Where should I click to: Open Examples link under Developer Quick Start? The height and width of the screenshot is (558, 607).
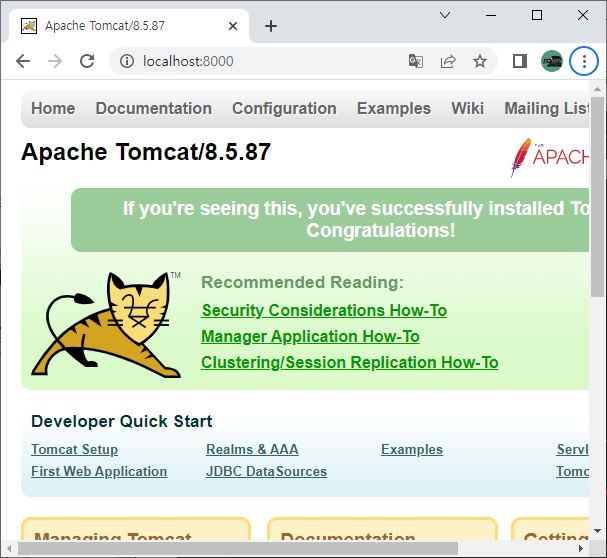[412, 450]
